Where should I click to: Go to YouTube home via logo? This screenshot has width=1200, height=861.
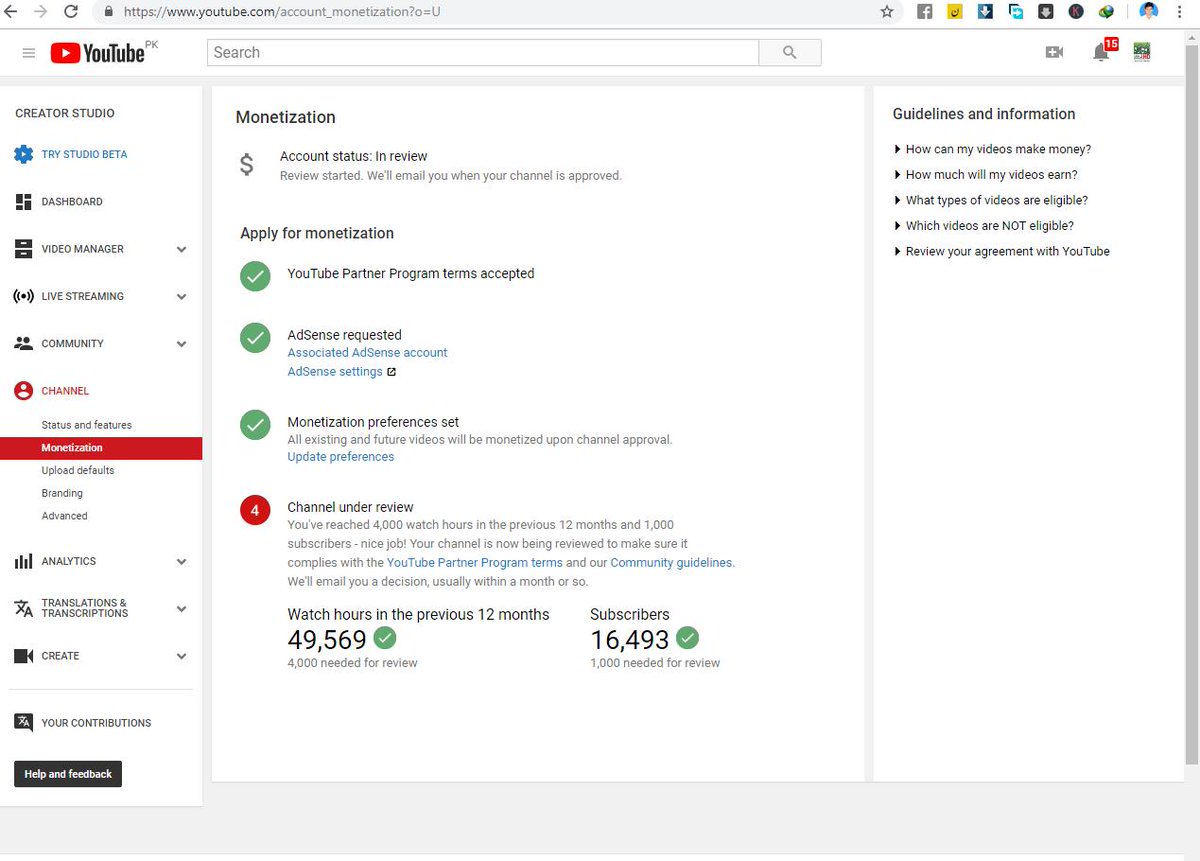coord(97,53)
